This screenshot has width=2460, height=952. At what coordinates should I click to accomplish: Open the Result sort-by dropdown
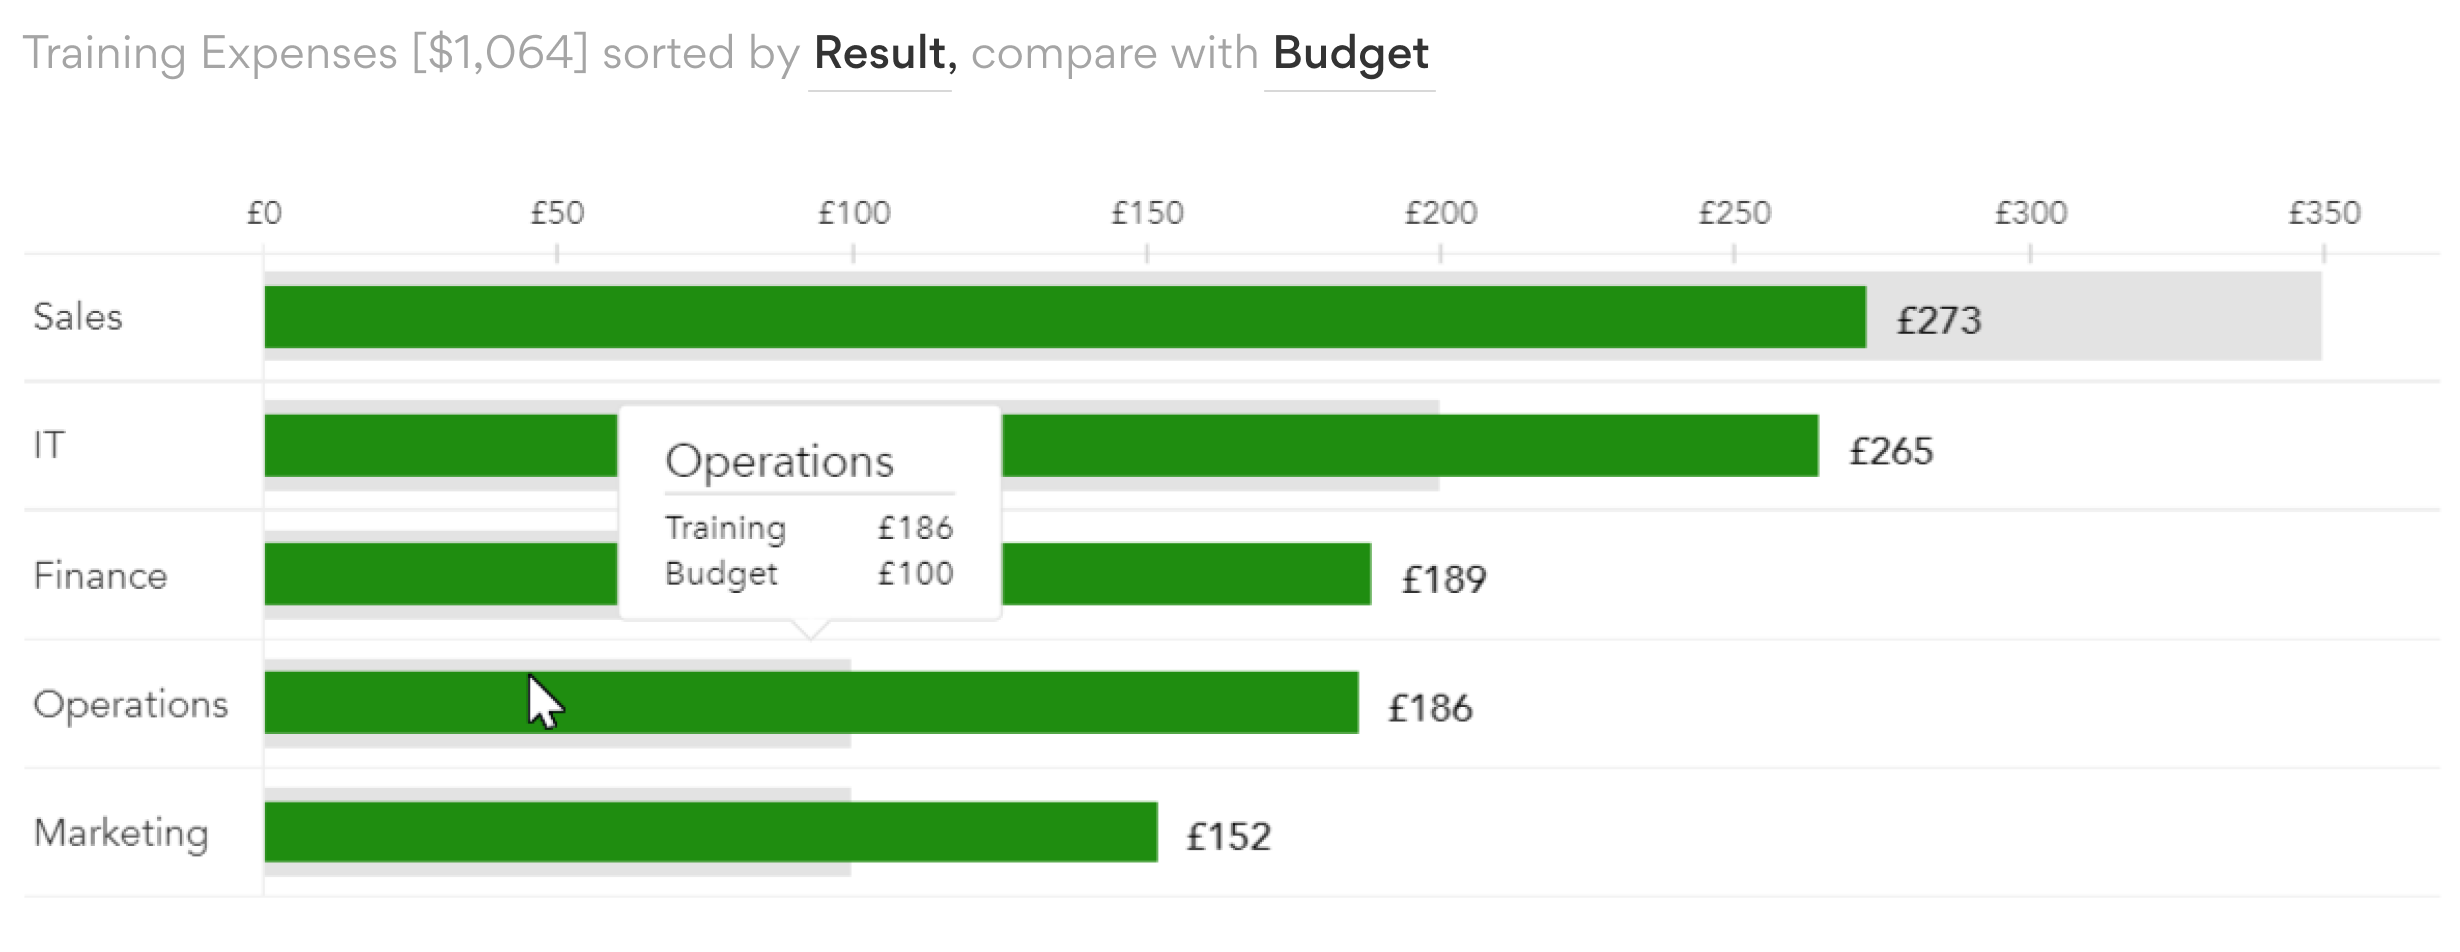880,54
